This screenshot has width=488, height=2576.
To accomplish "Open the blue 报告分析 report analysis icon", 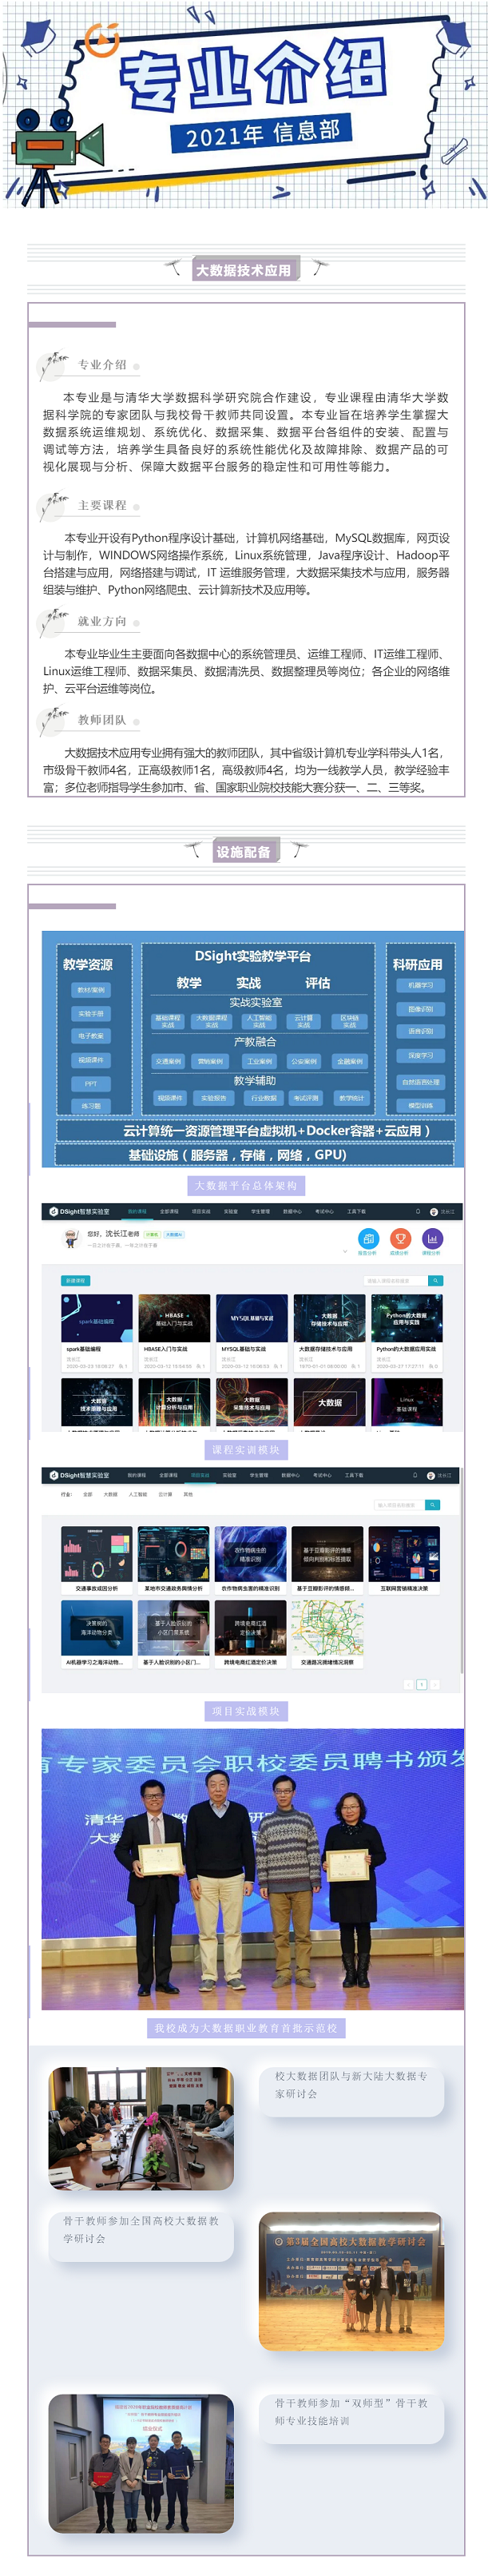I will tap(367, 1238).
